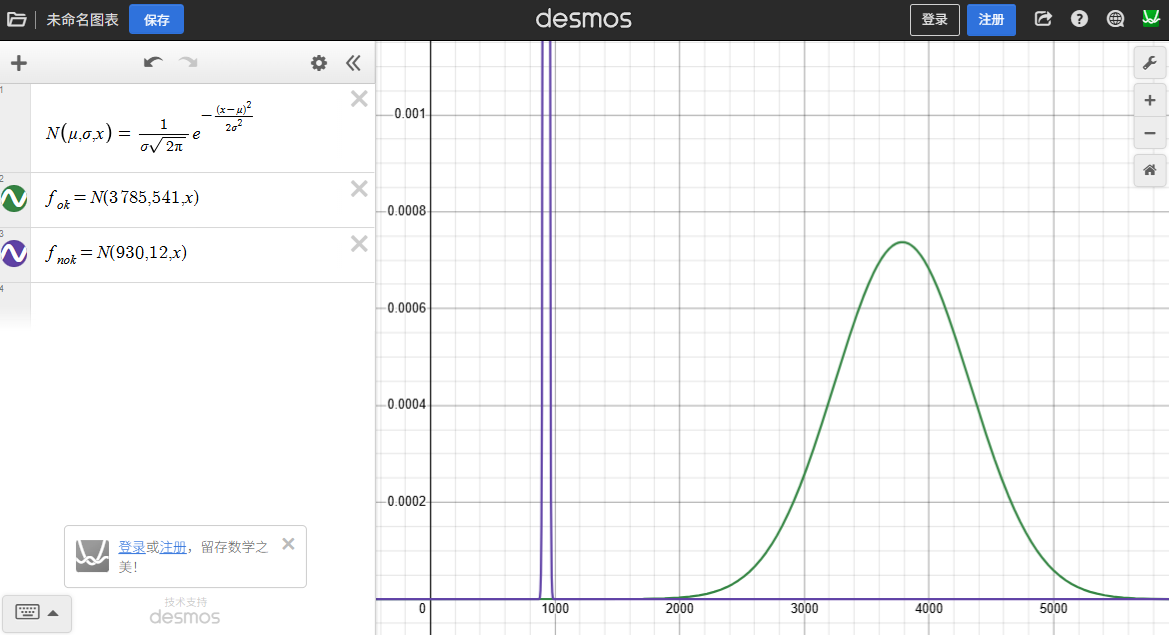The image size is (1169, 635).
Task: Show the on-screen keyboard panel
Action: pyautogui.click(x=36, y=612)
